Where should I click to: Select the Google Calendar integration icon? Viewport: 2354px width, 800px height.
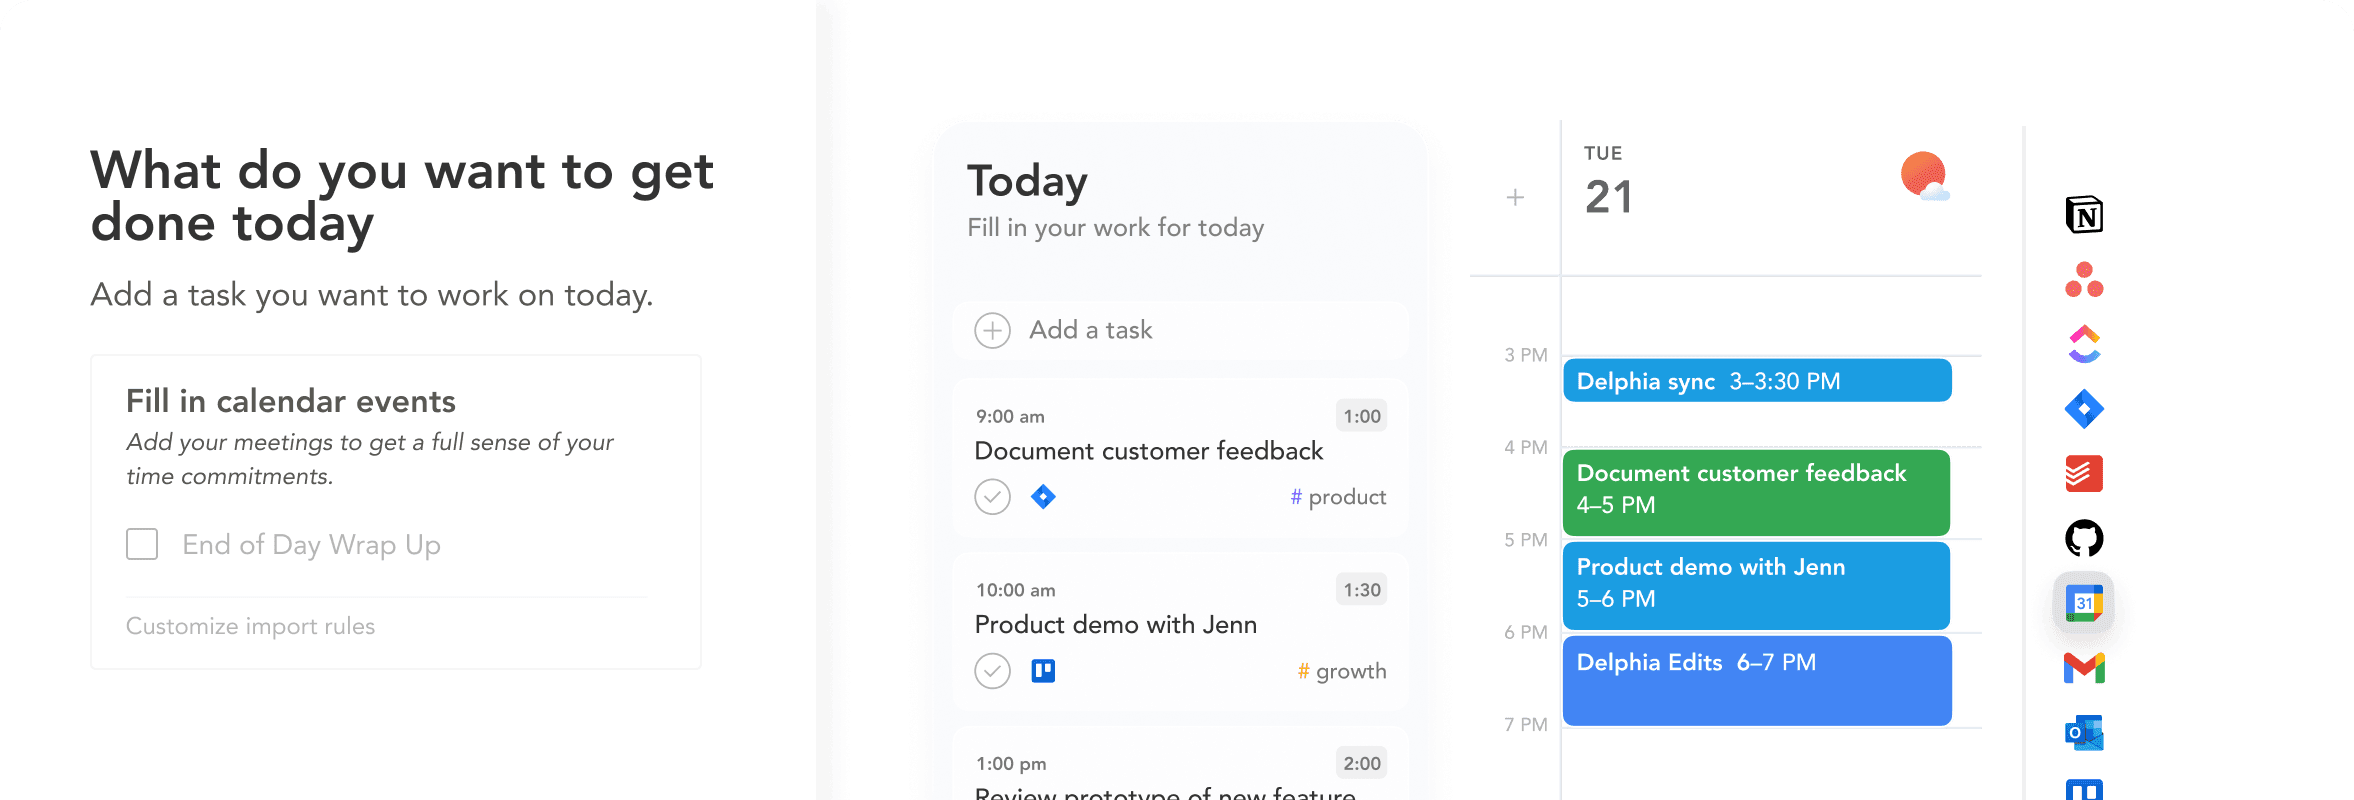(x=2084, y=603)
